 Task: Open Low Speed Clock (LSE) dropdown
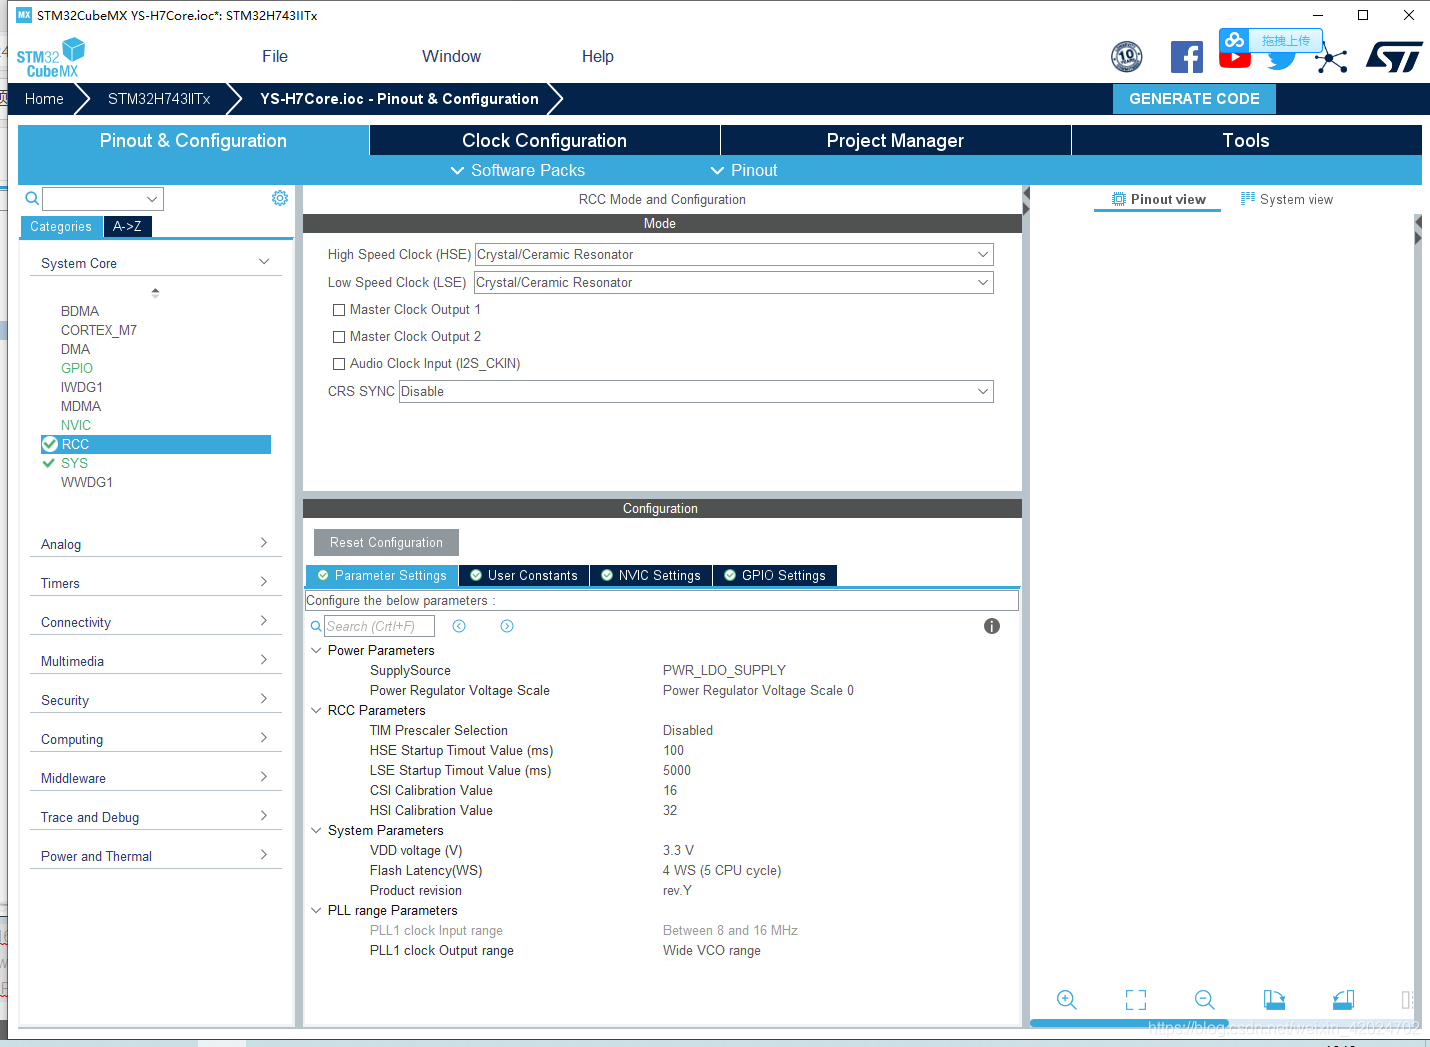click(734, 283)
